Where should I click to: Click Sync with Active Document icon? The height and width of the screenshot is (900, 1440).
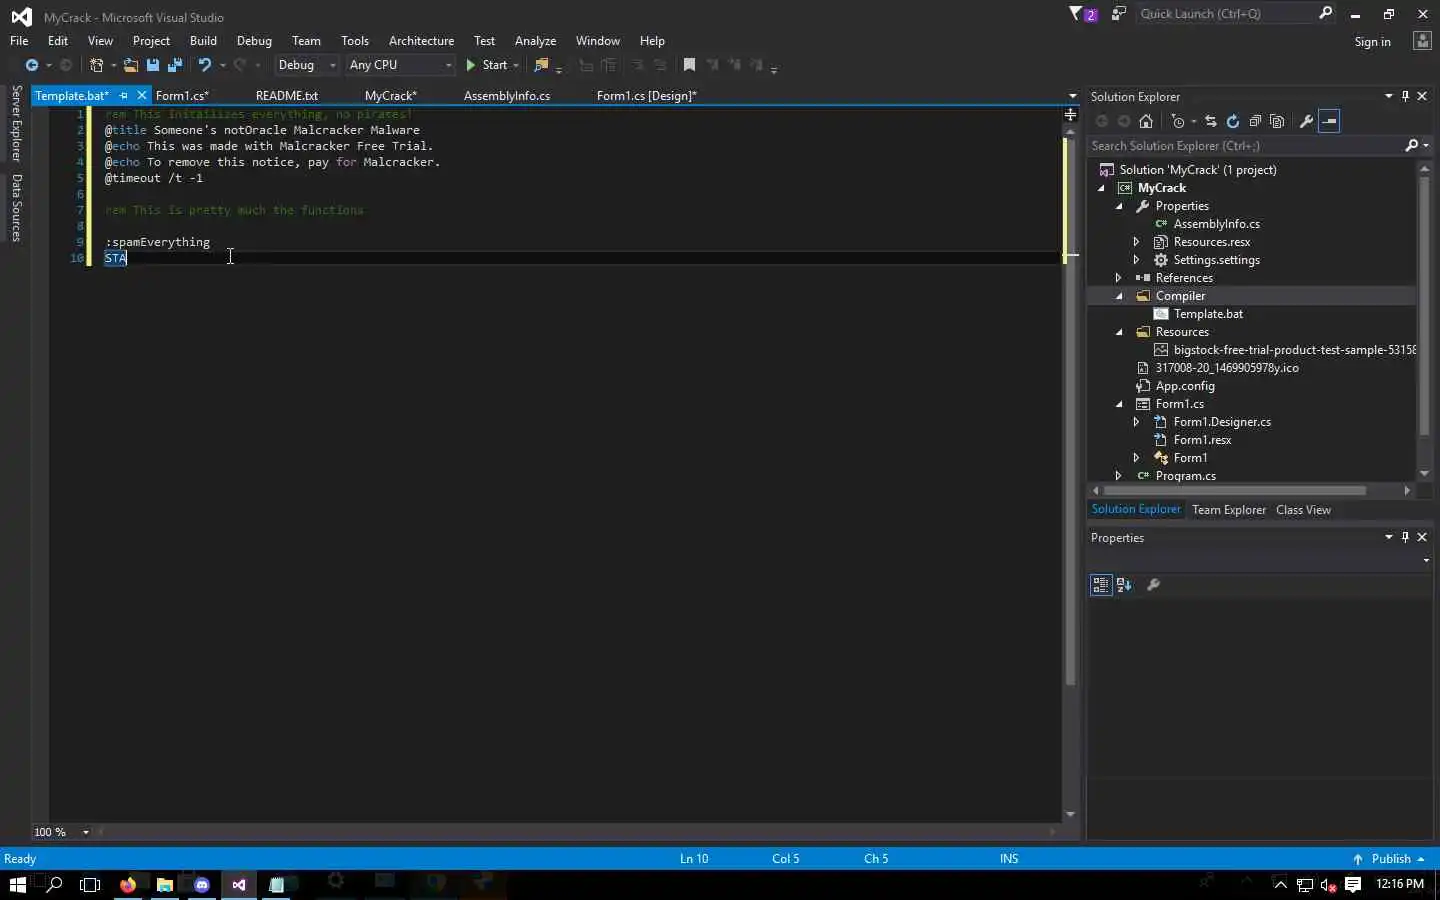pos(1211,121)
